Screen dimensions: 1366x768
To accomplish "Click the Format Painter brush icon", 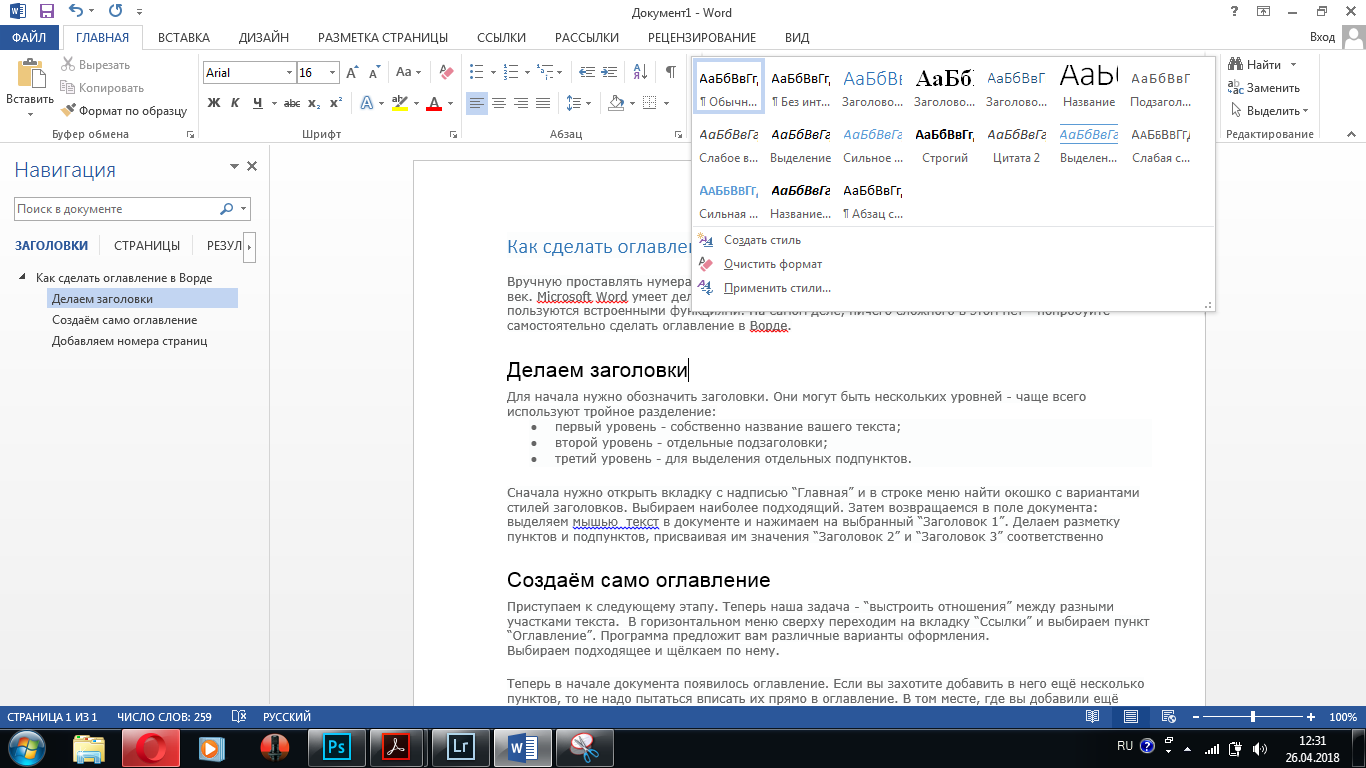I will 69,111.
